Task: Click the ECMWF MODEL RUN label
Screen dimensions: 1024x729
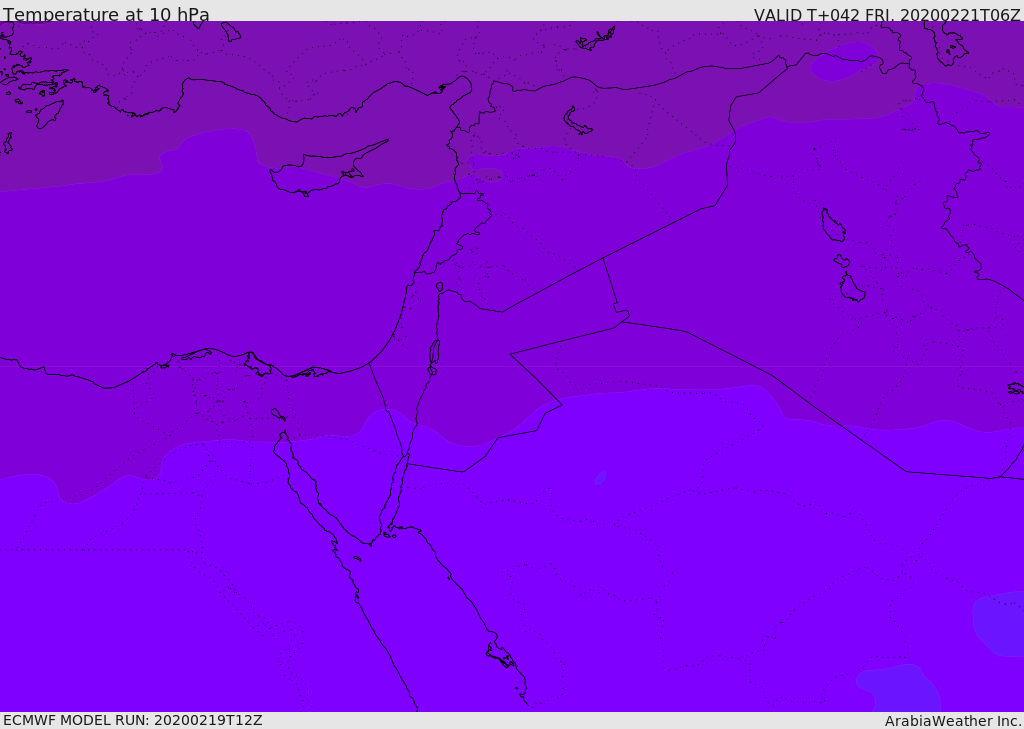Action: (132, 720)
